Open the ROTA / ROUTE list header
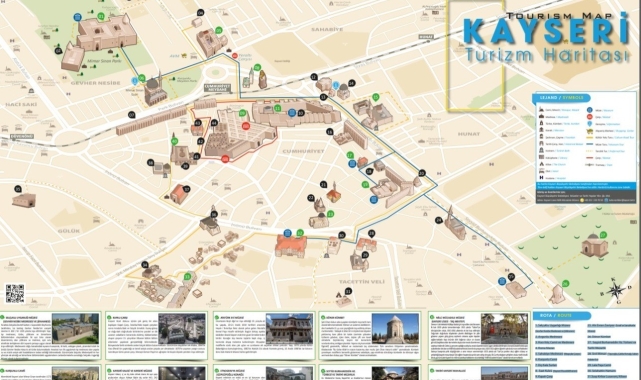The width and height of the screenshot is (641, 380). [562, 315]
